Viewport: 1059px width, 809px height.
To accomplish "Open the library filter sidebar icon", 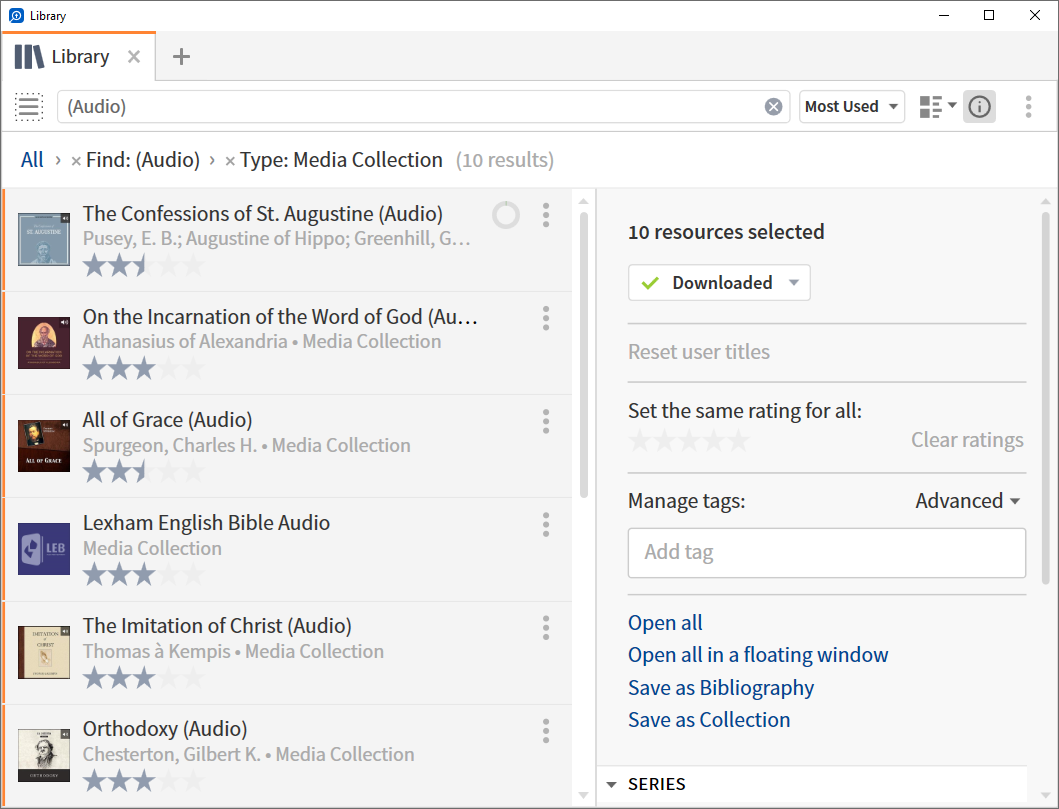I will 29,107.
